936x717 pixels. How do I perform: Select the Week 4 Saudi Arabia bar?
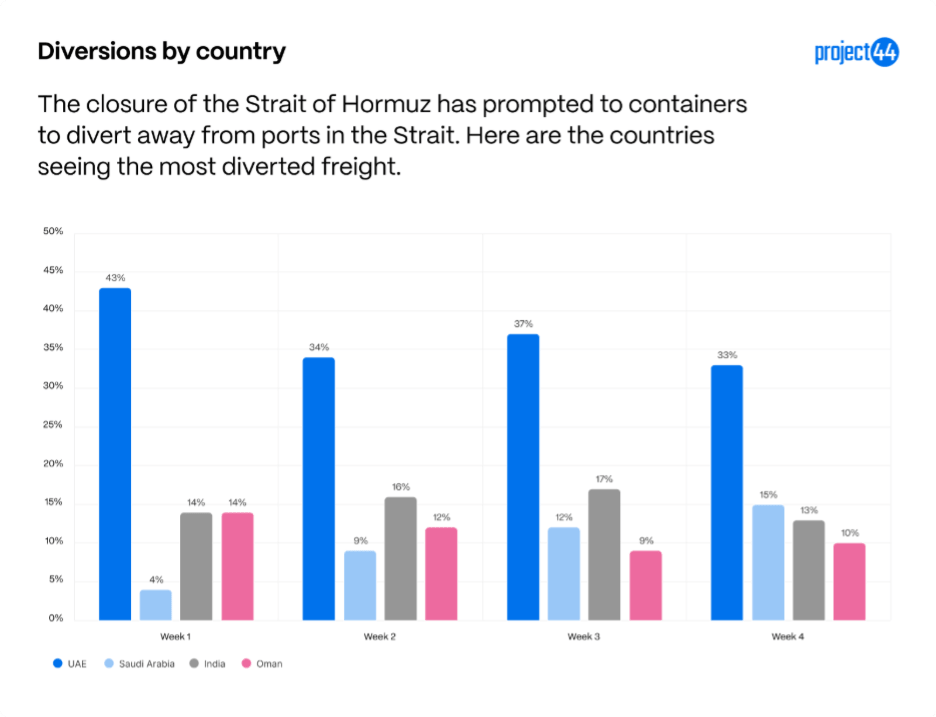coord(767,562)
